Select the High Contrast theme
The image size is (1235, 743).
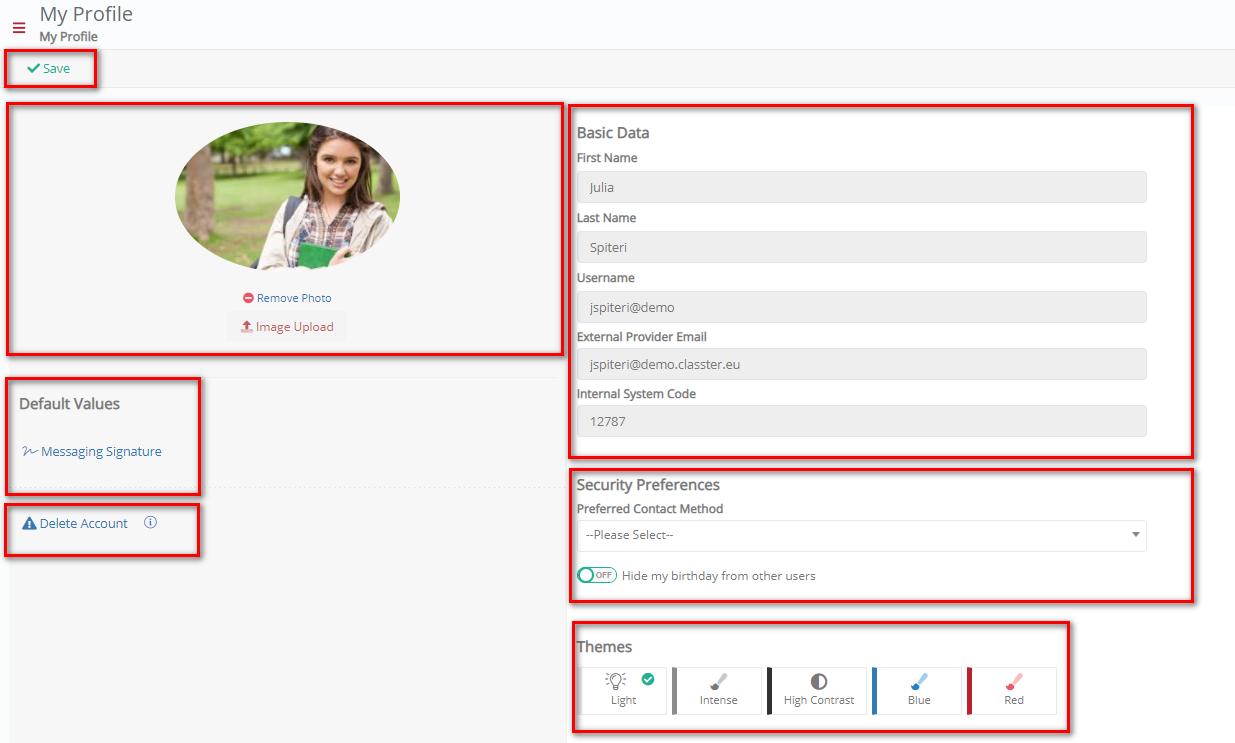pyautogui.click(x=817, y=691)
